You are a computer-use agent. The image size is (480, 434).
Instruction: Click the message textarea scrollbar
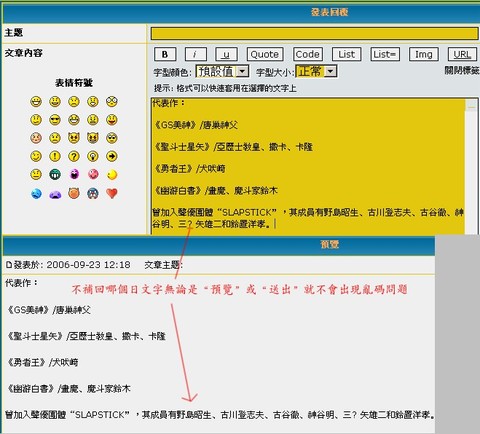pos(472,167)
